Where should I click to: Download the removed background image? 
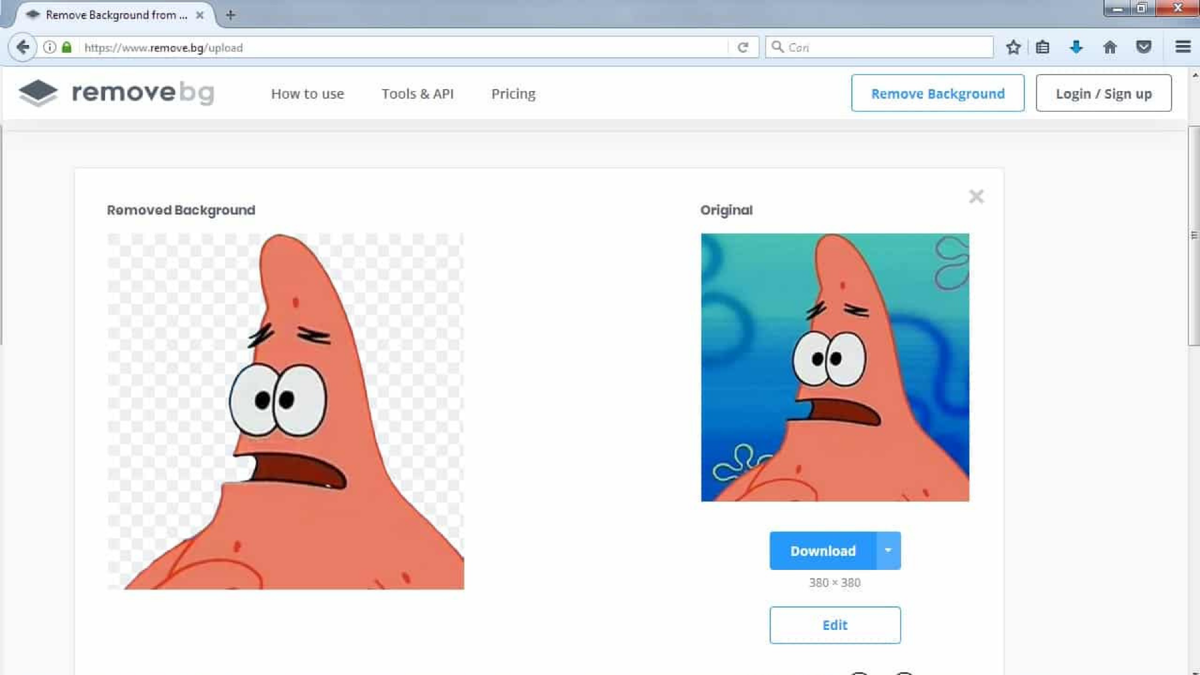point(822,550)
